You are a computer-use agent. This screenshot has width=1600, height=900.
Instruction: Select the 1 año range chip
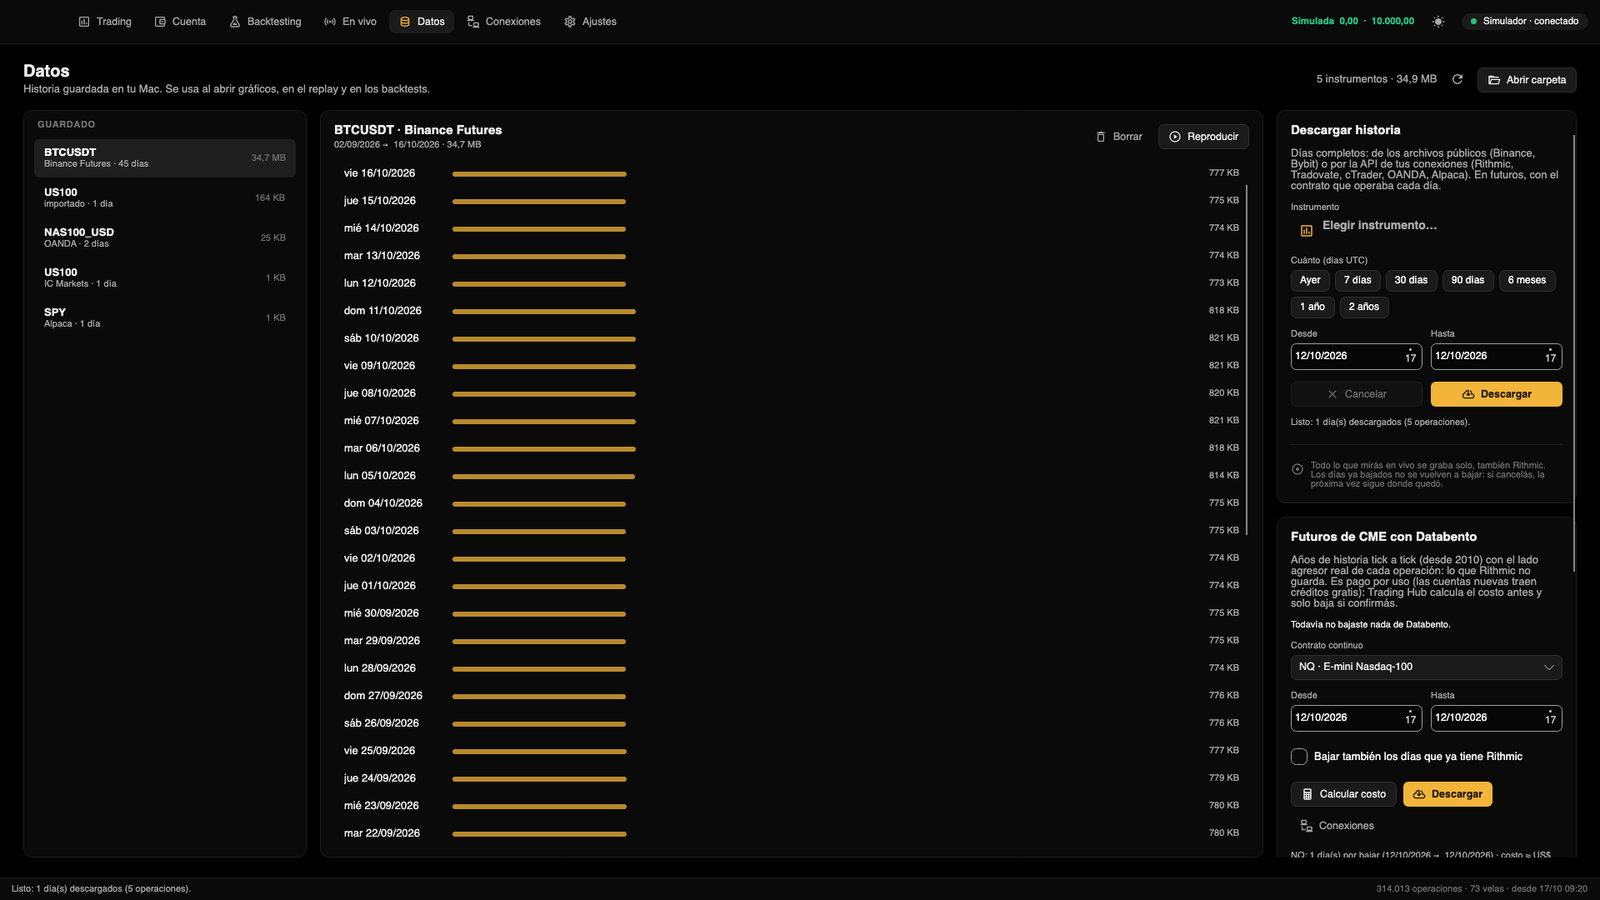coord(1312,307)
